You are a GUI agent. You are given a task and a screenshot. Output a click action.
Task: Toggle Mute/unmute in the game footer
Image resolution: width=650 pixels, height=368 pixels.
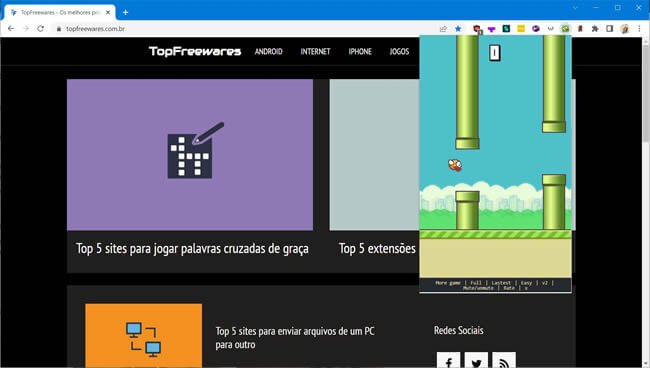click(478, 288)
